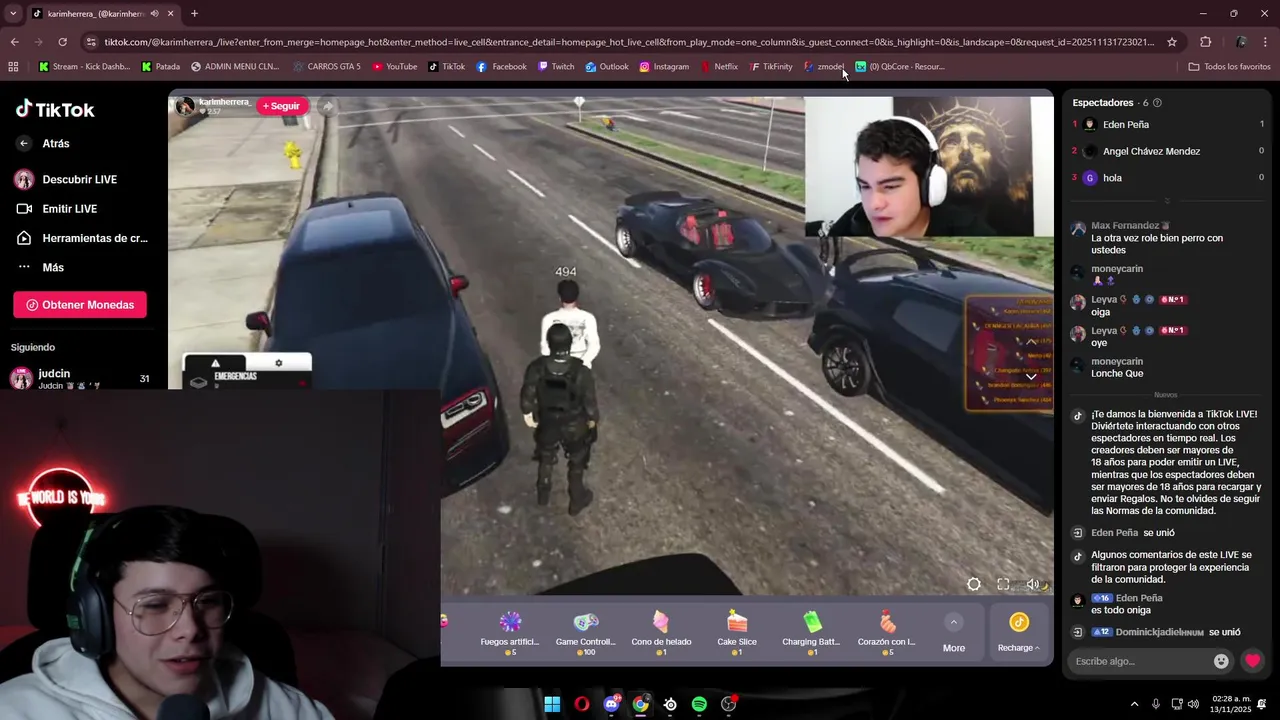Open the YouTube bookmark
Screen dimensions: 1280x720
[x=395, y=67]
